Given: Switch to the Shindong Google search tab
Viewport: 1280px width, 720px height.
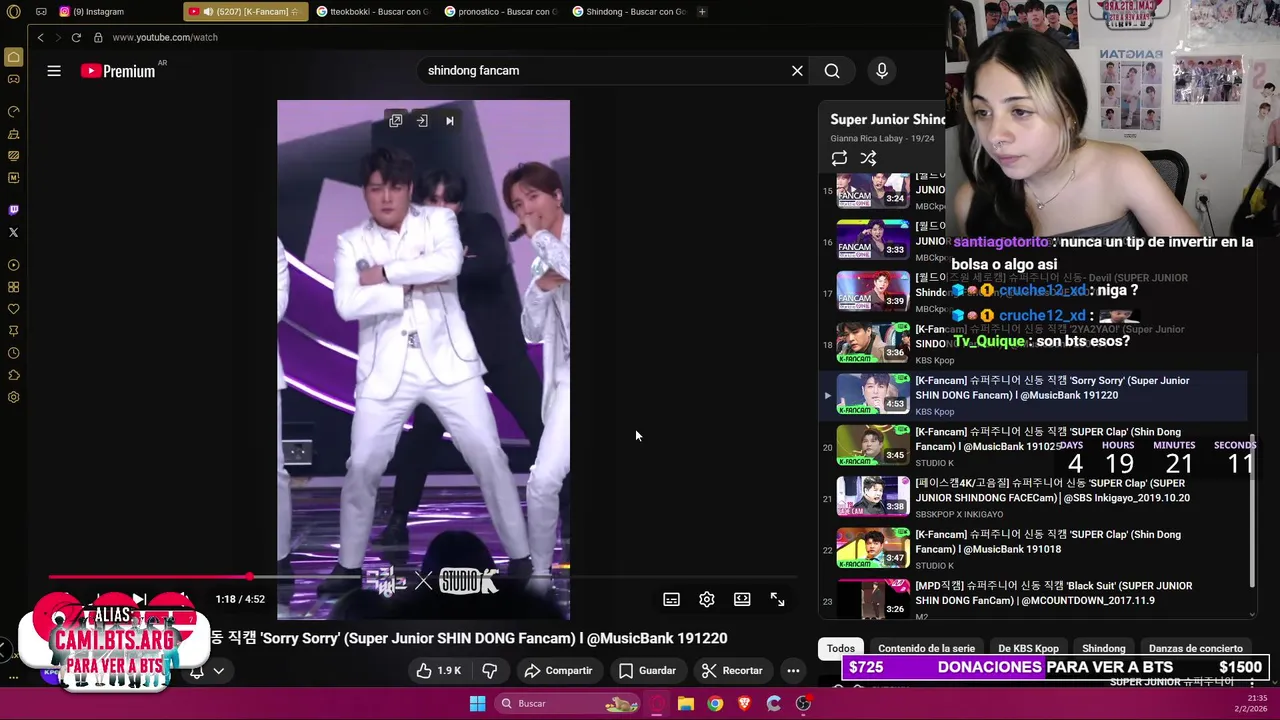Looking at the screenshot, I should click(630, 12).
